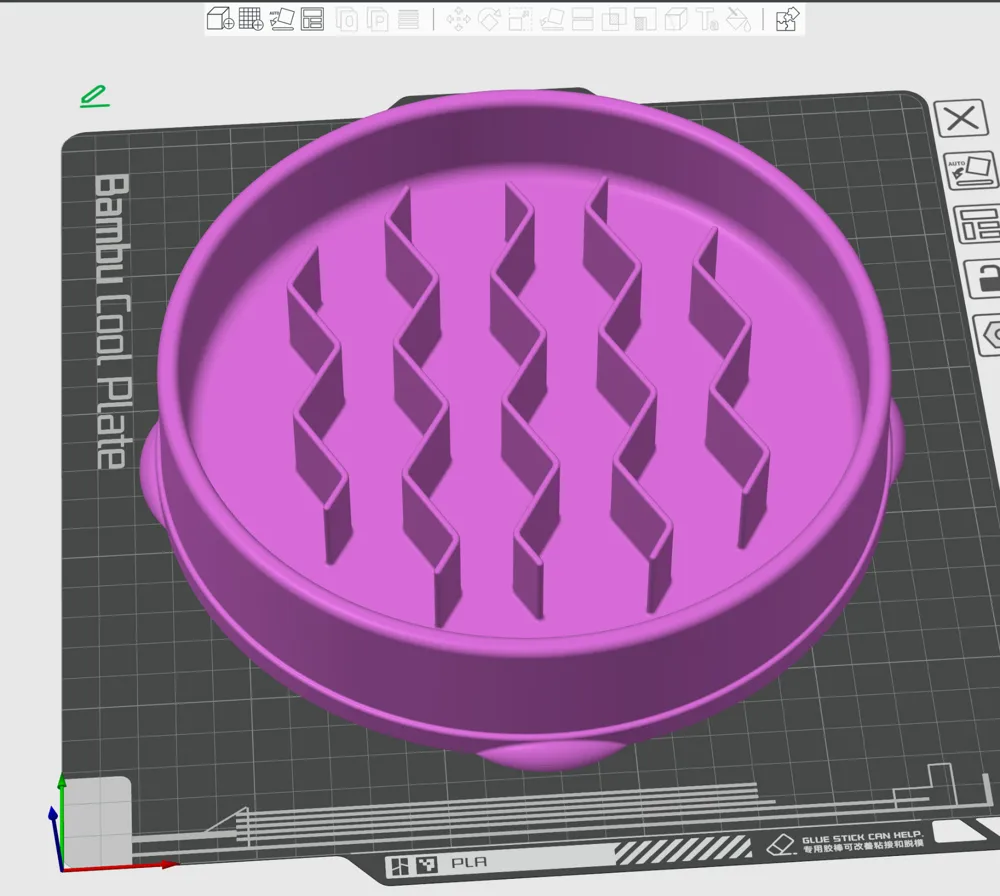Add a new object to the plate
This screenshot has height=896, width=1000.
218,20
